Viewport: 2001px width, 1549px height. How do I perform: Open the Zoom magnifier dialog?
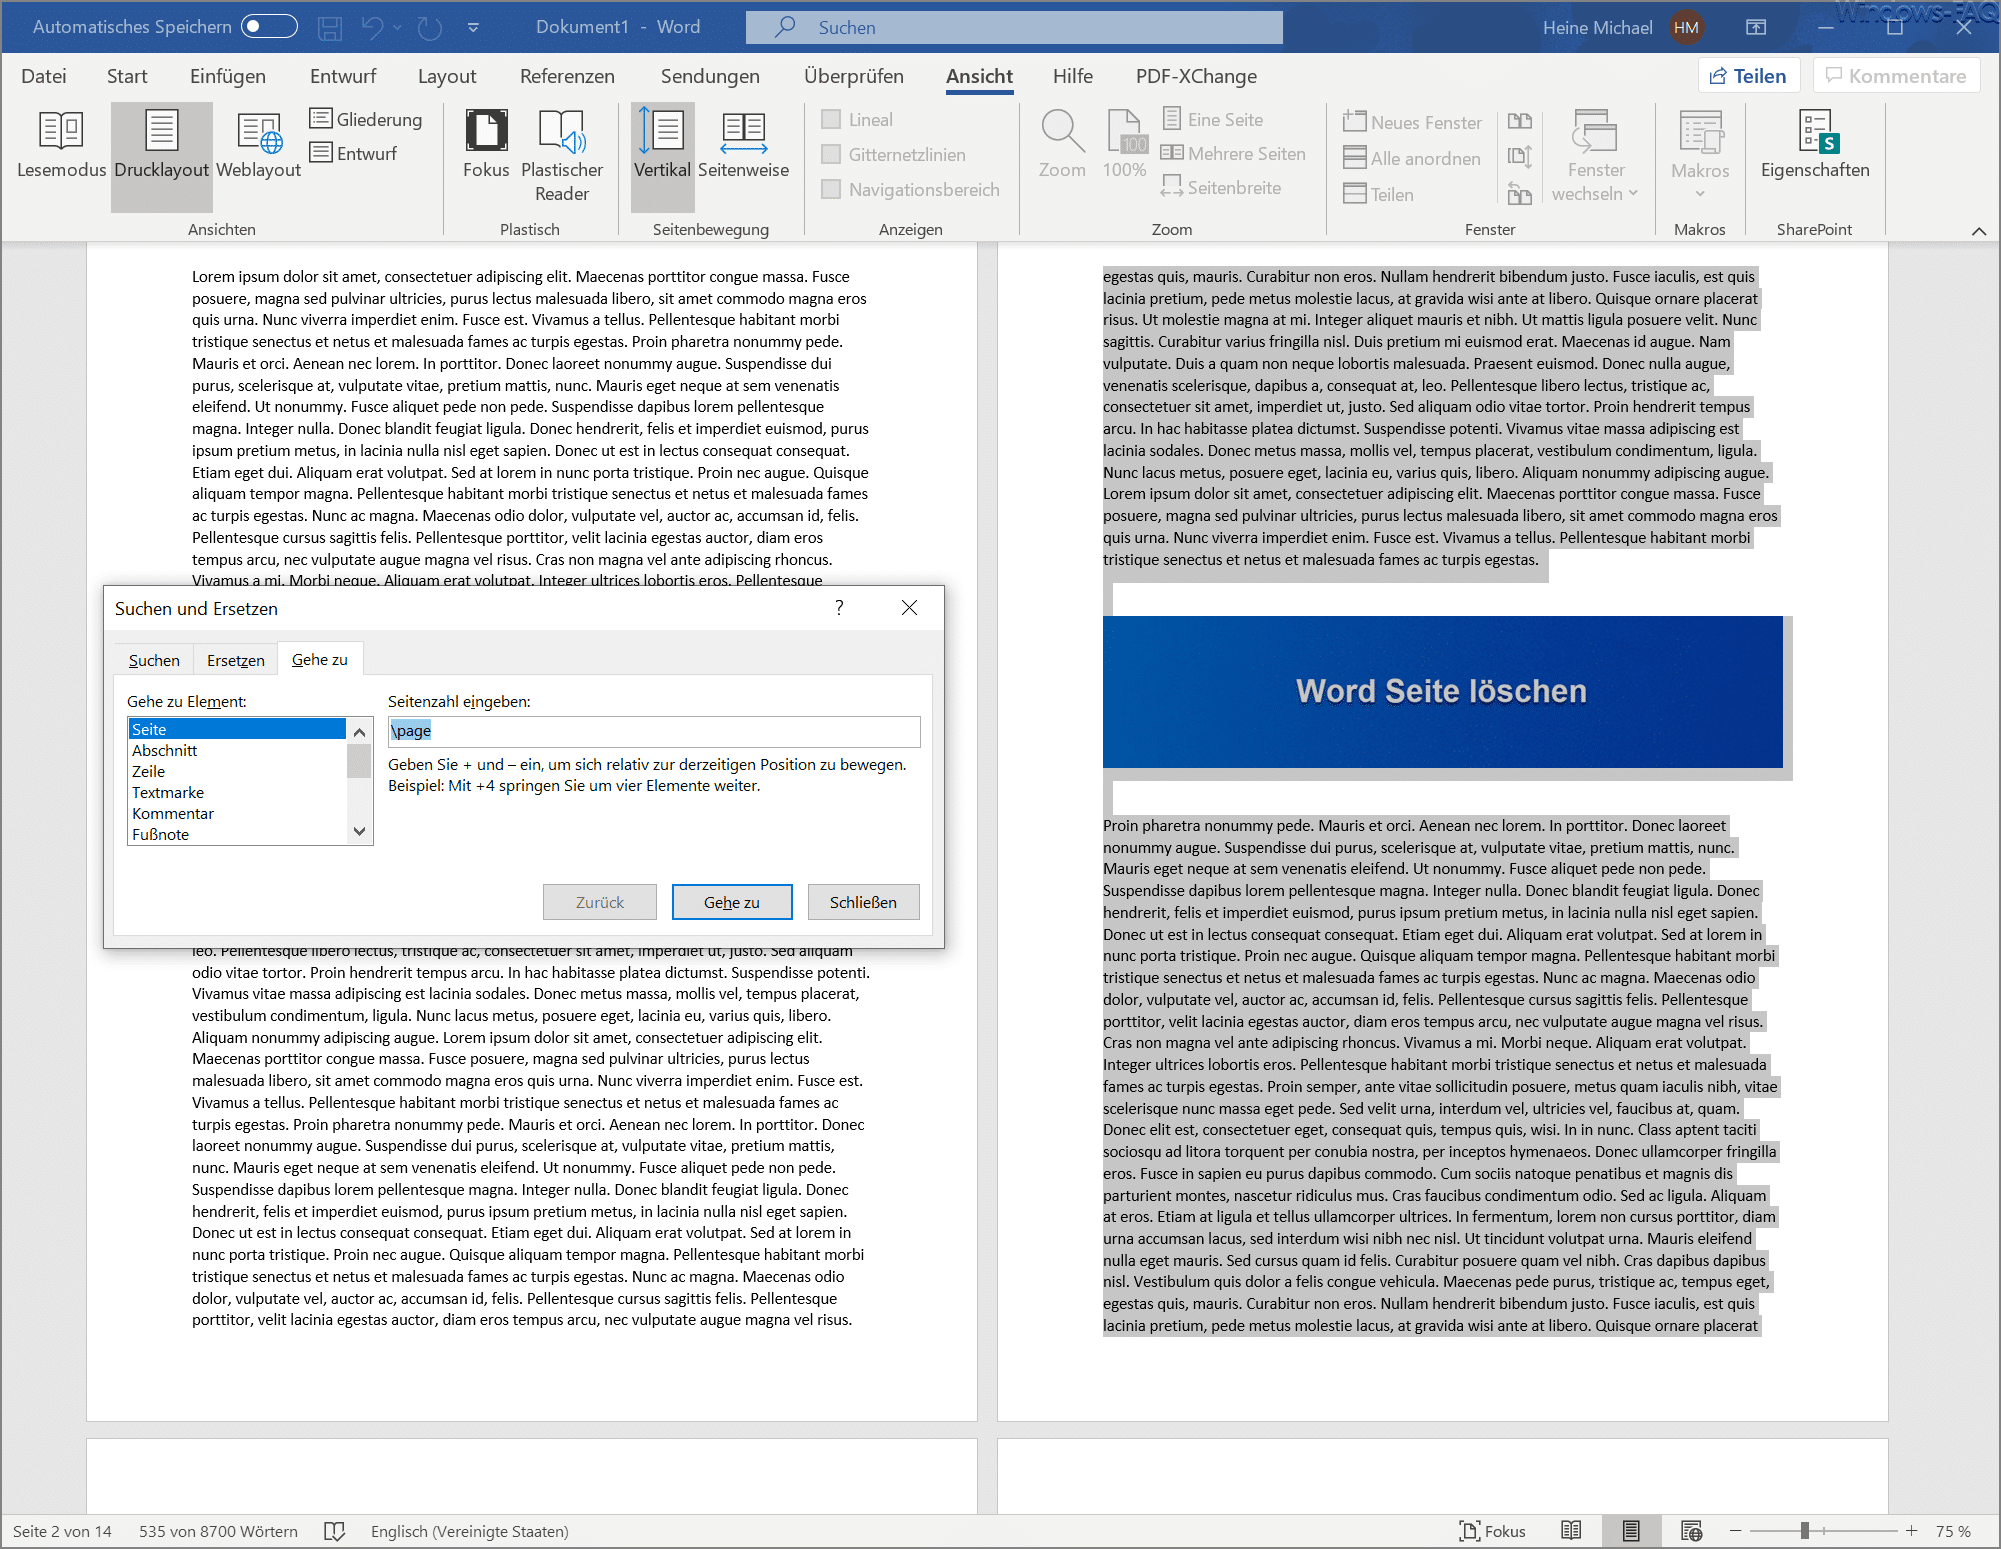(1061, 146)
